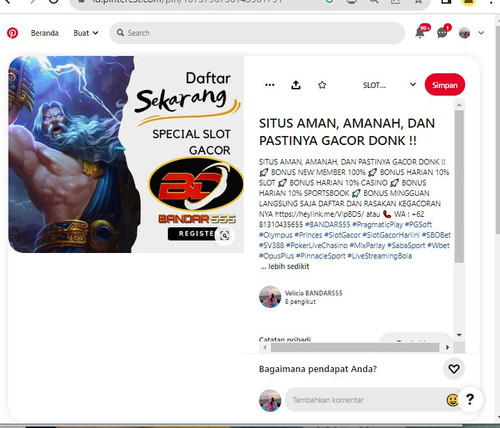The image size is (500, 428).
Task: Open the #SlotGacor hashtag
Action: coord(342,235)
